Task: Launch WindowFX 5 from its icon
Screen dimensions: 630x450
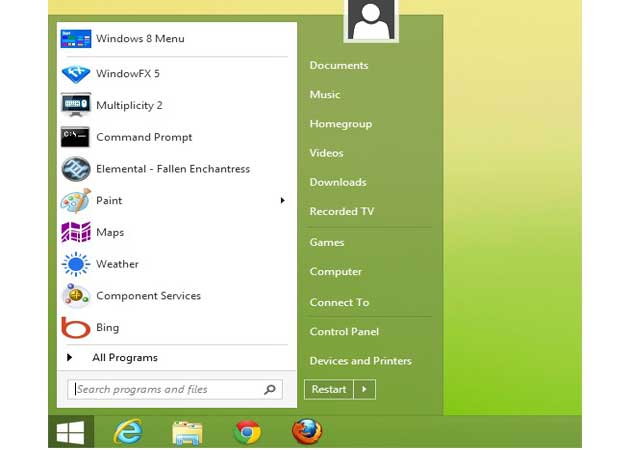Action: 76,73
